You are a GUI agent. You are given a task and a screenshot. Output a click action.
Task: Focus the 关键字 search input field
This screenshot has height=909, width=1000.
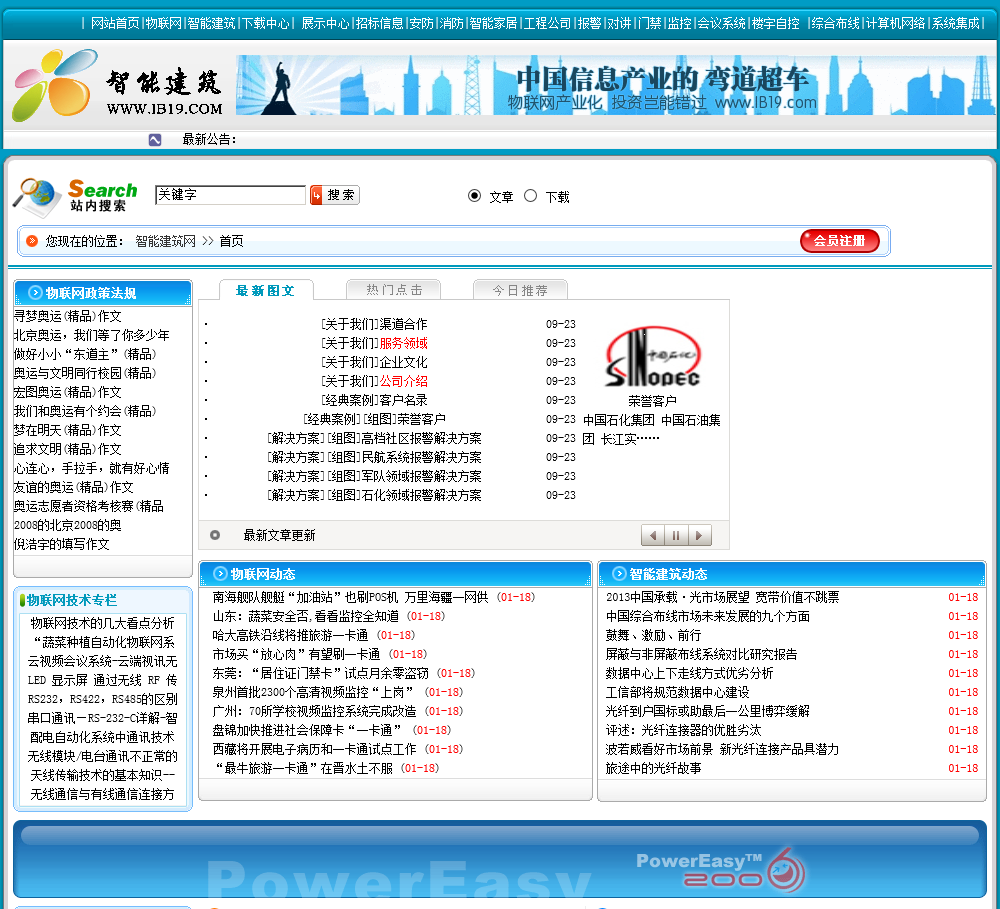tap(230, 195)
